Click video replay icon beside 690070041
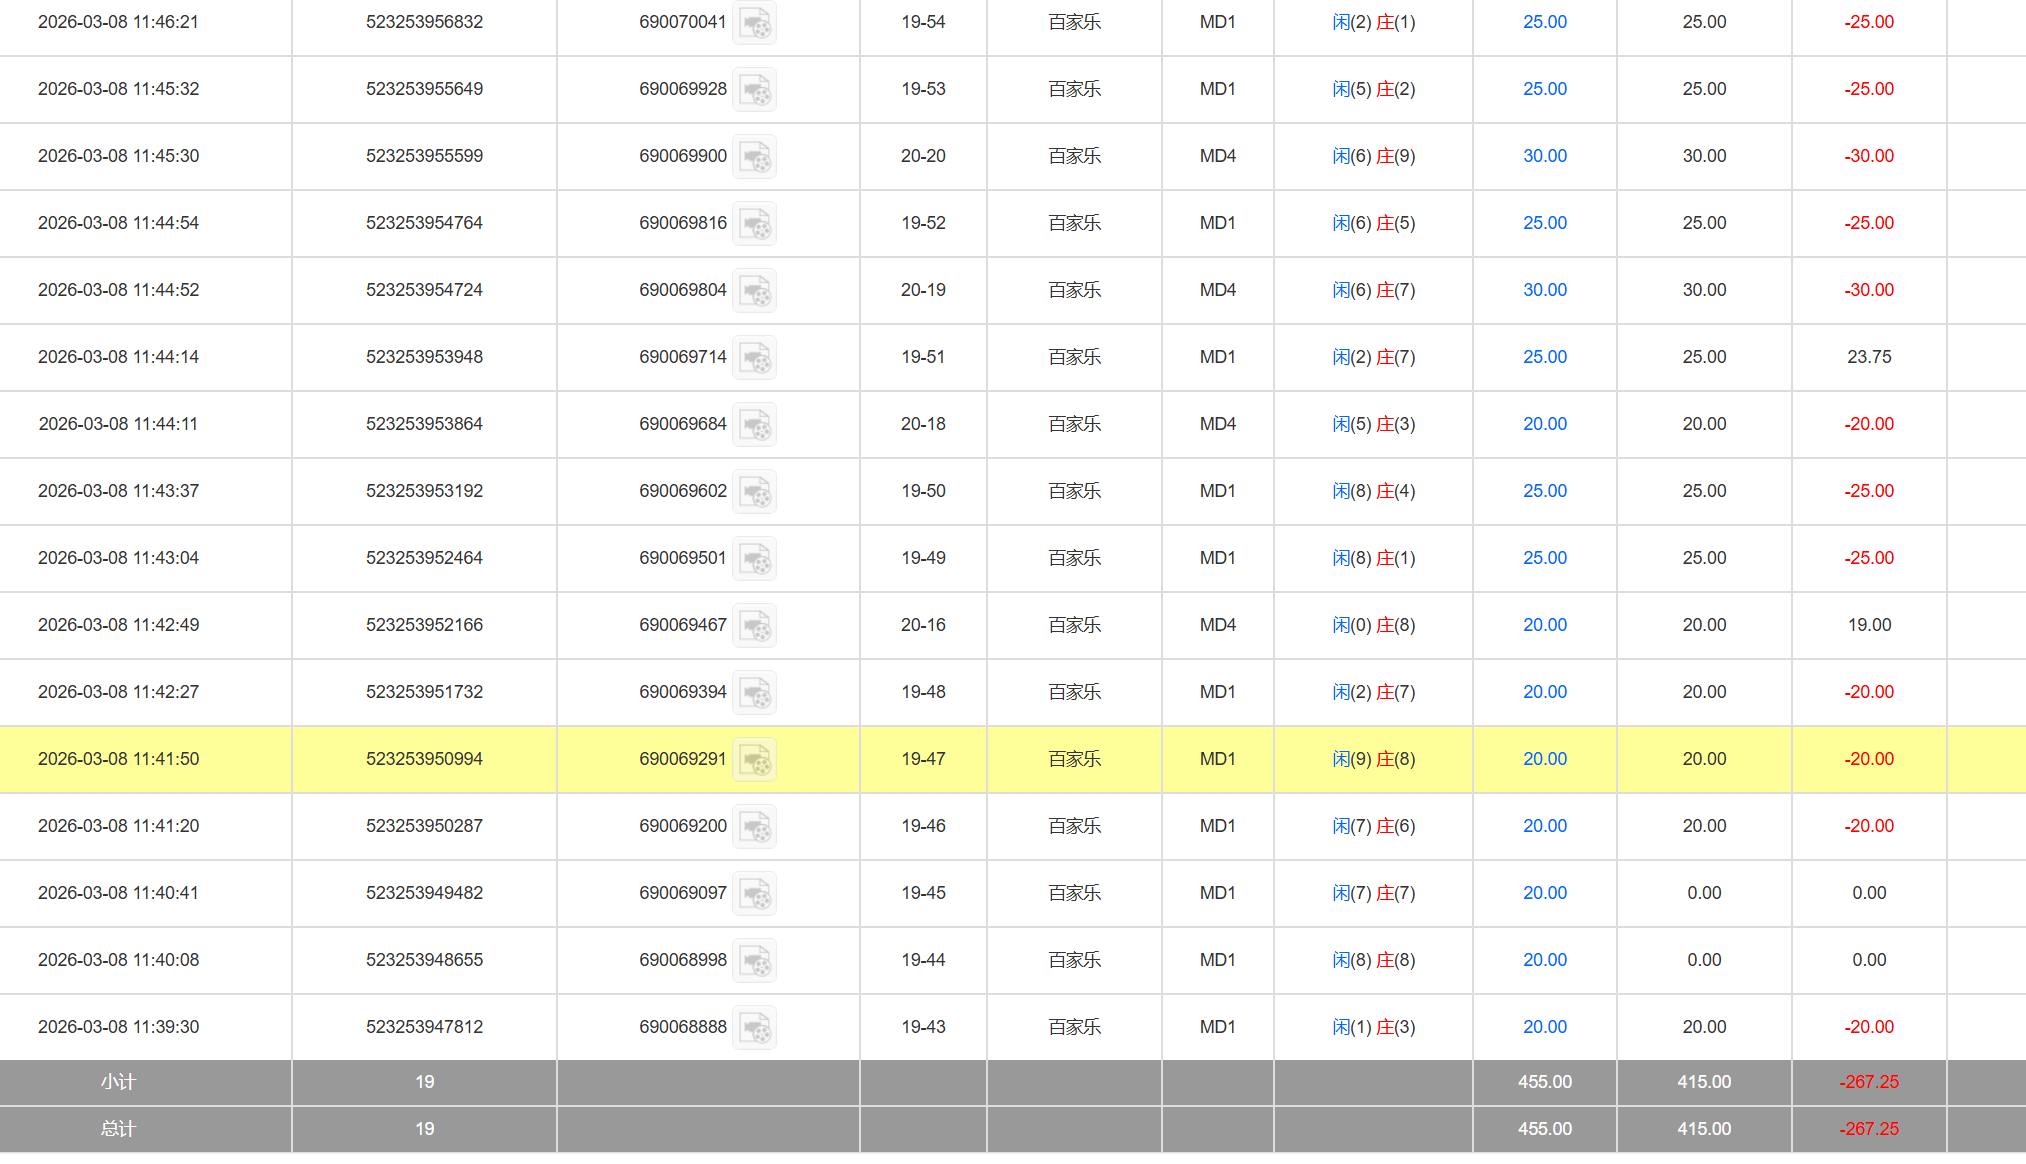This screenshot has height=1164, width=2026. pos(755,23)
